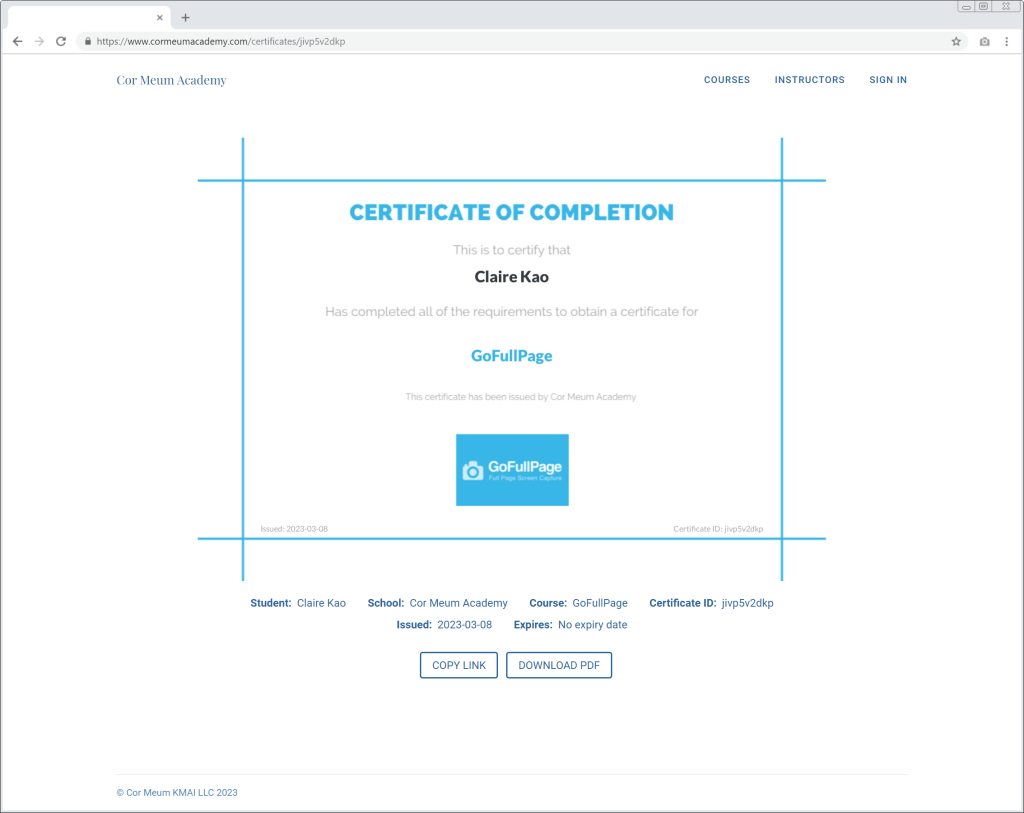Open the COURSES navigation item

click(x=727, y=80)
